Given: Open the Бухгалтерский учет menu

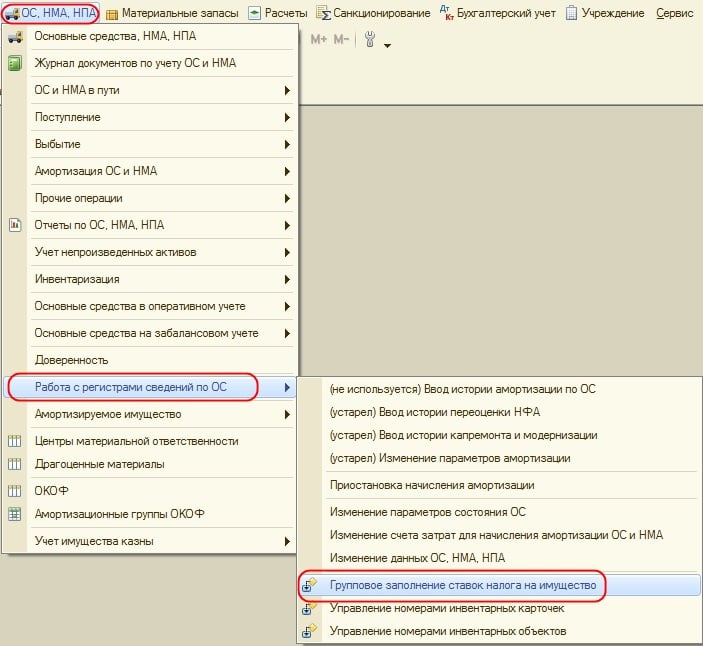Looking at the screenshot, I should click(x=497, y=13).
